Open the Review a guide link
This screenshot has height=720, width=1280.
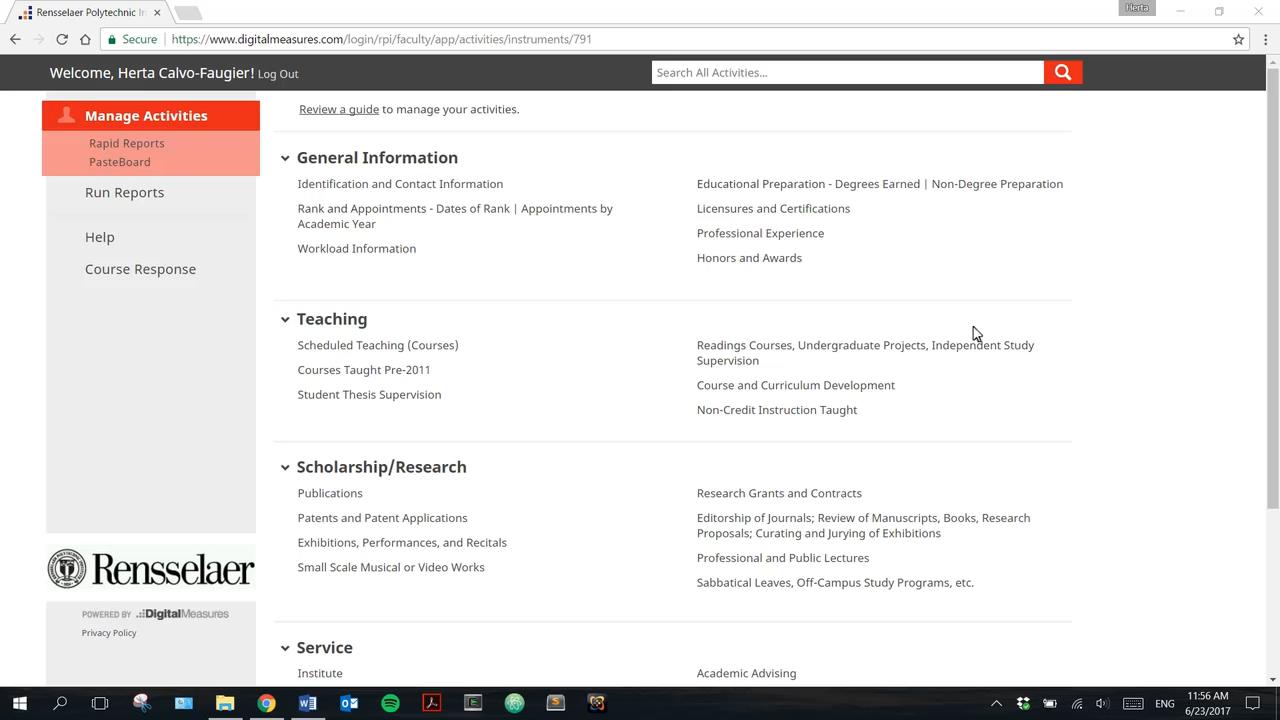(339, 109)
